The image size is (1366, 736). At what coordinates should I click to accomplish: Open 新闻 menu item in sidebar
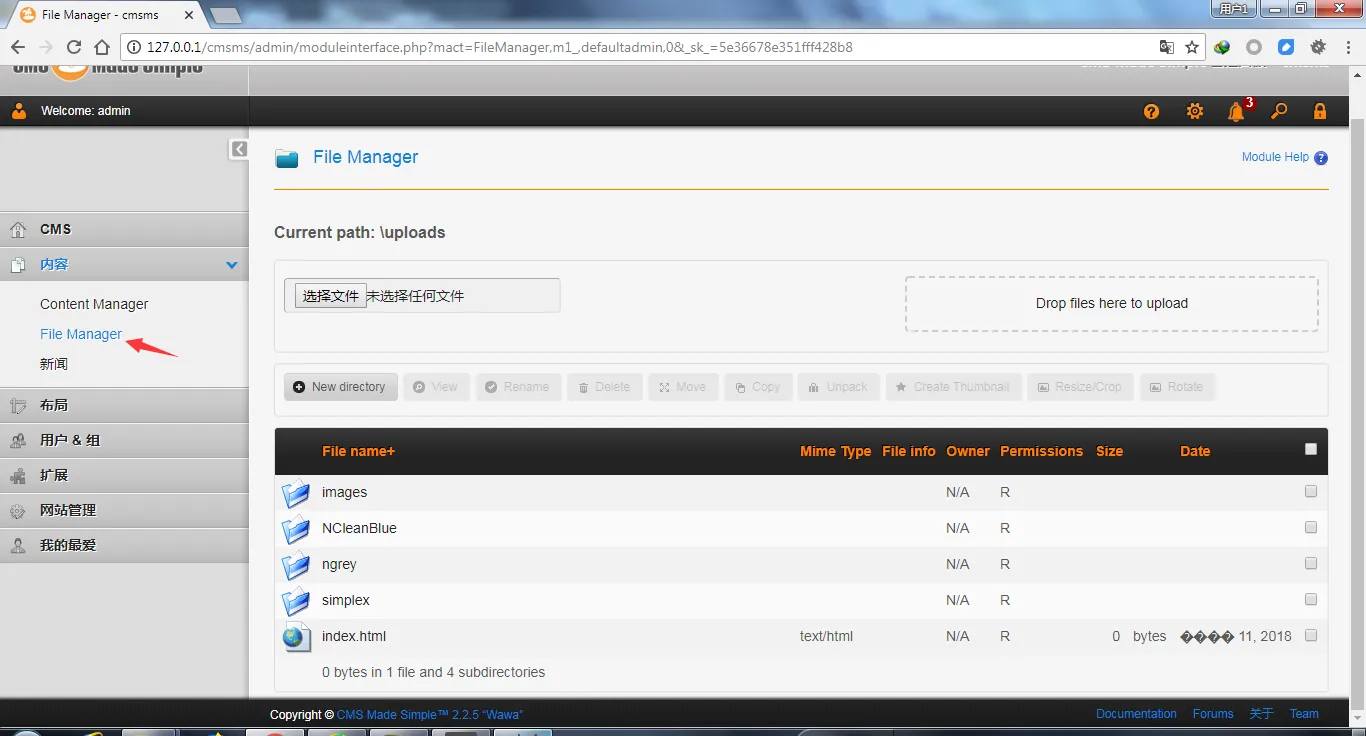point(54,364)
